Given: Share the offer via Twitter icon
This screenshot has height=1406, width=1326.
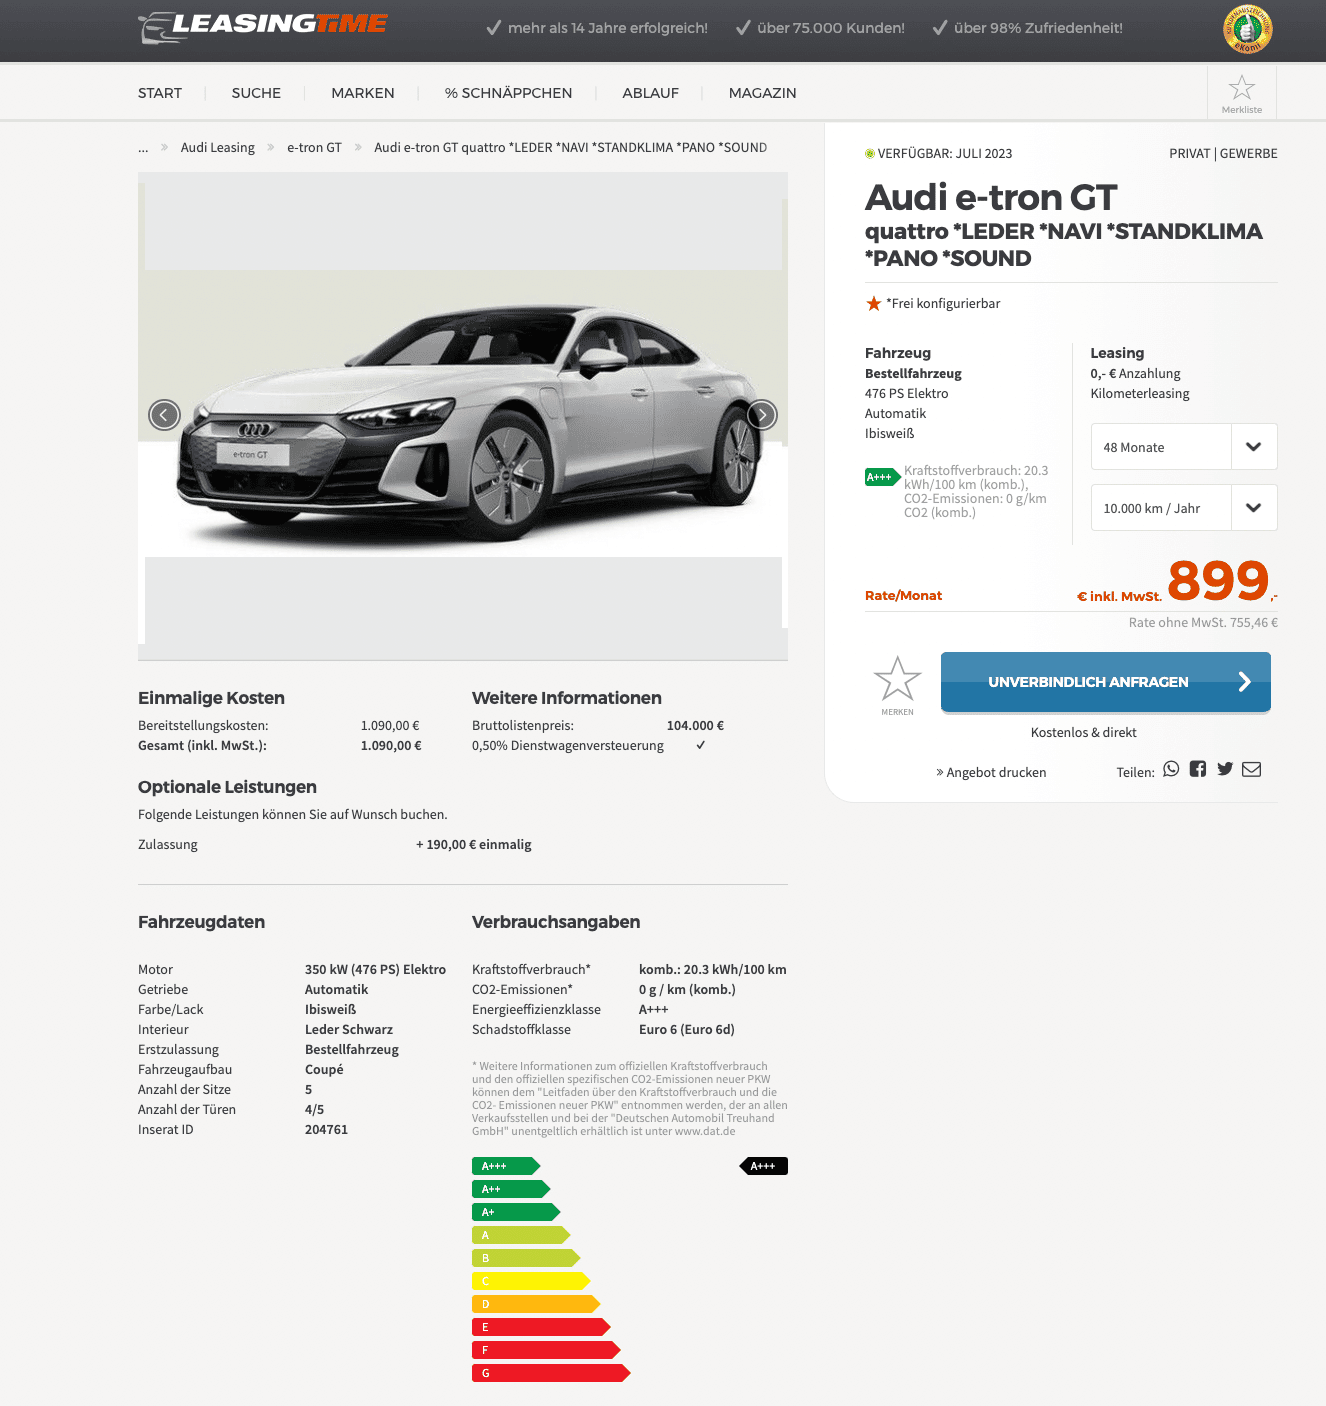Looking at the screenshot, I should [1225, 769].
